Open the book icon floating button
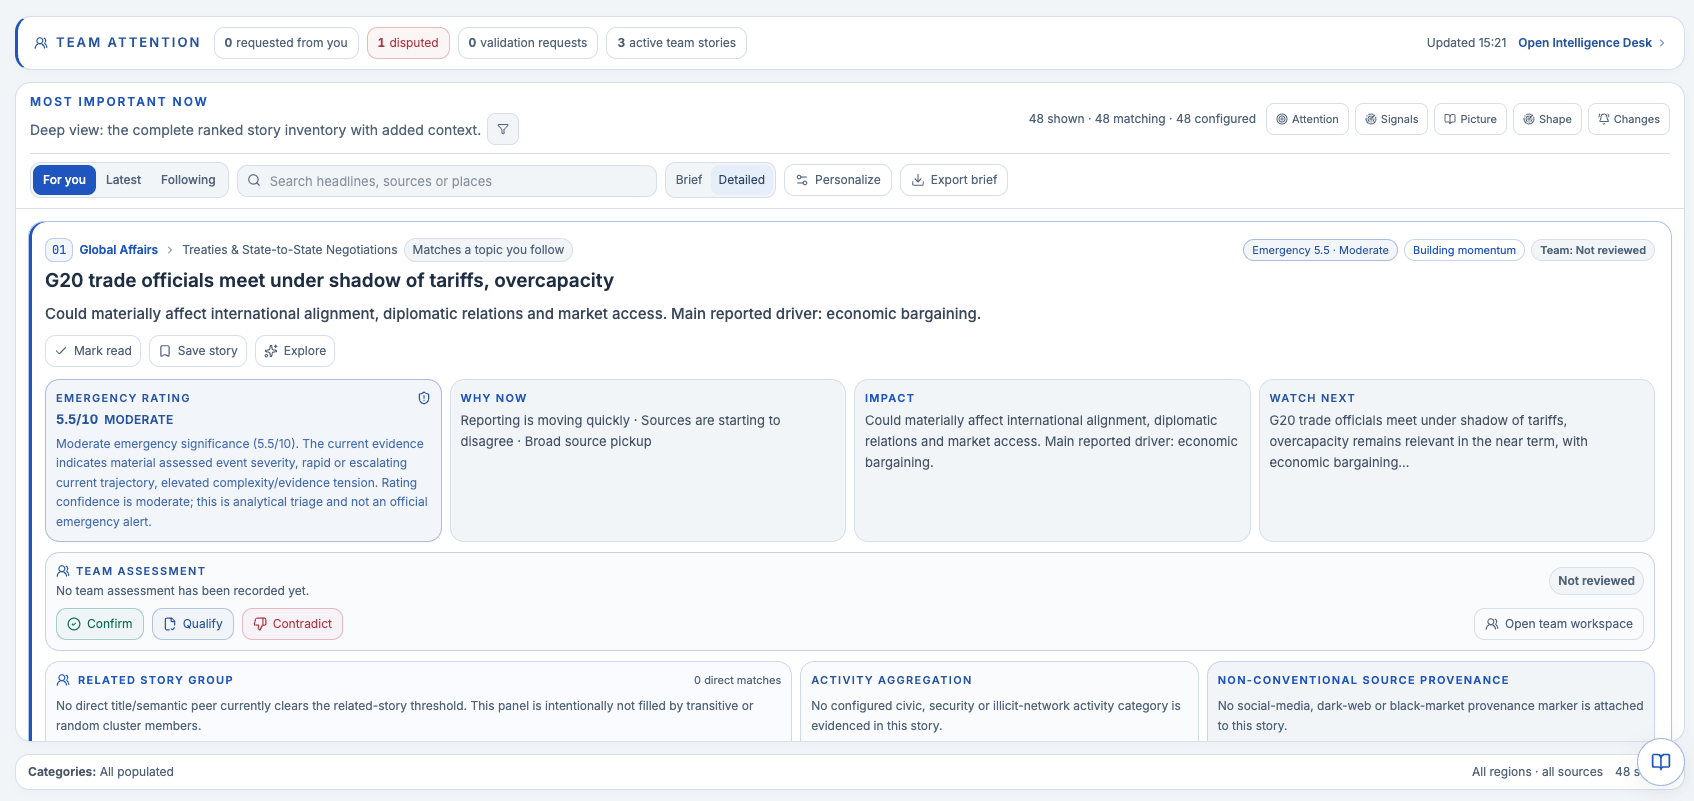This screenshot has width=1694, height=801. (x=1660, y=762)
